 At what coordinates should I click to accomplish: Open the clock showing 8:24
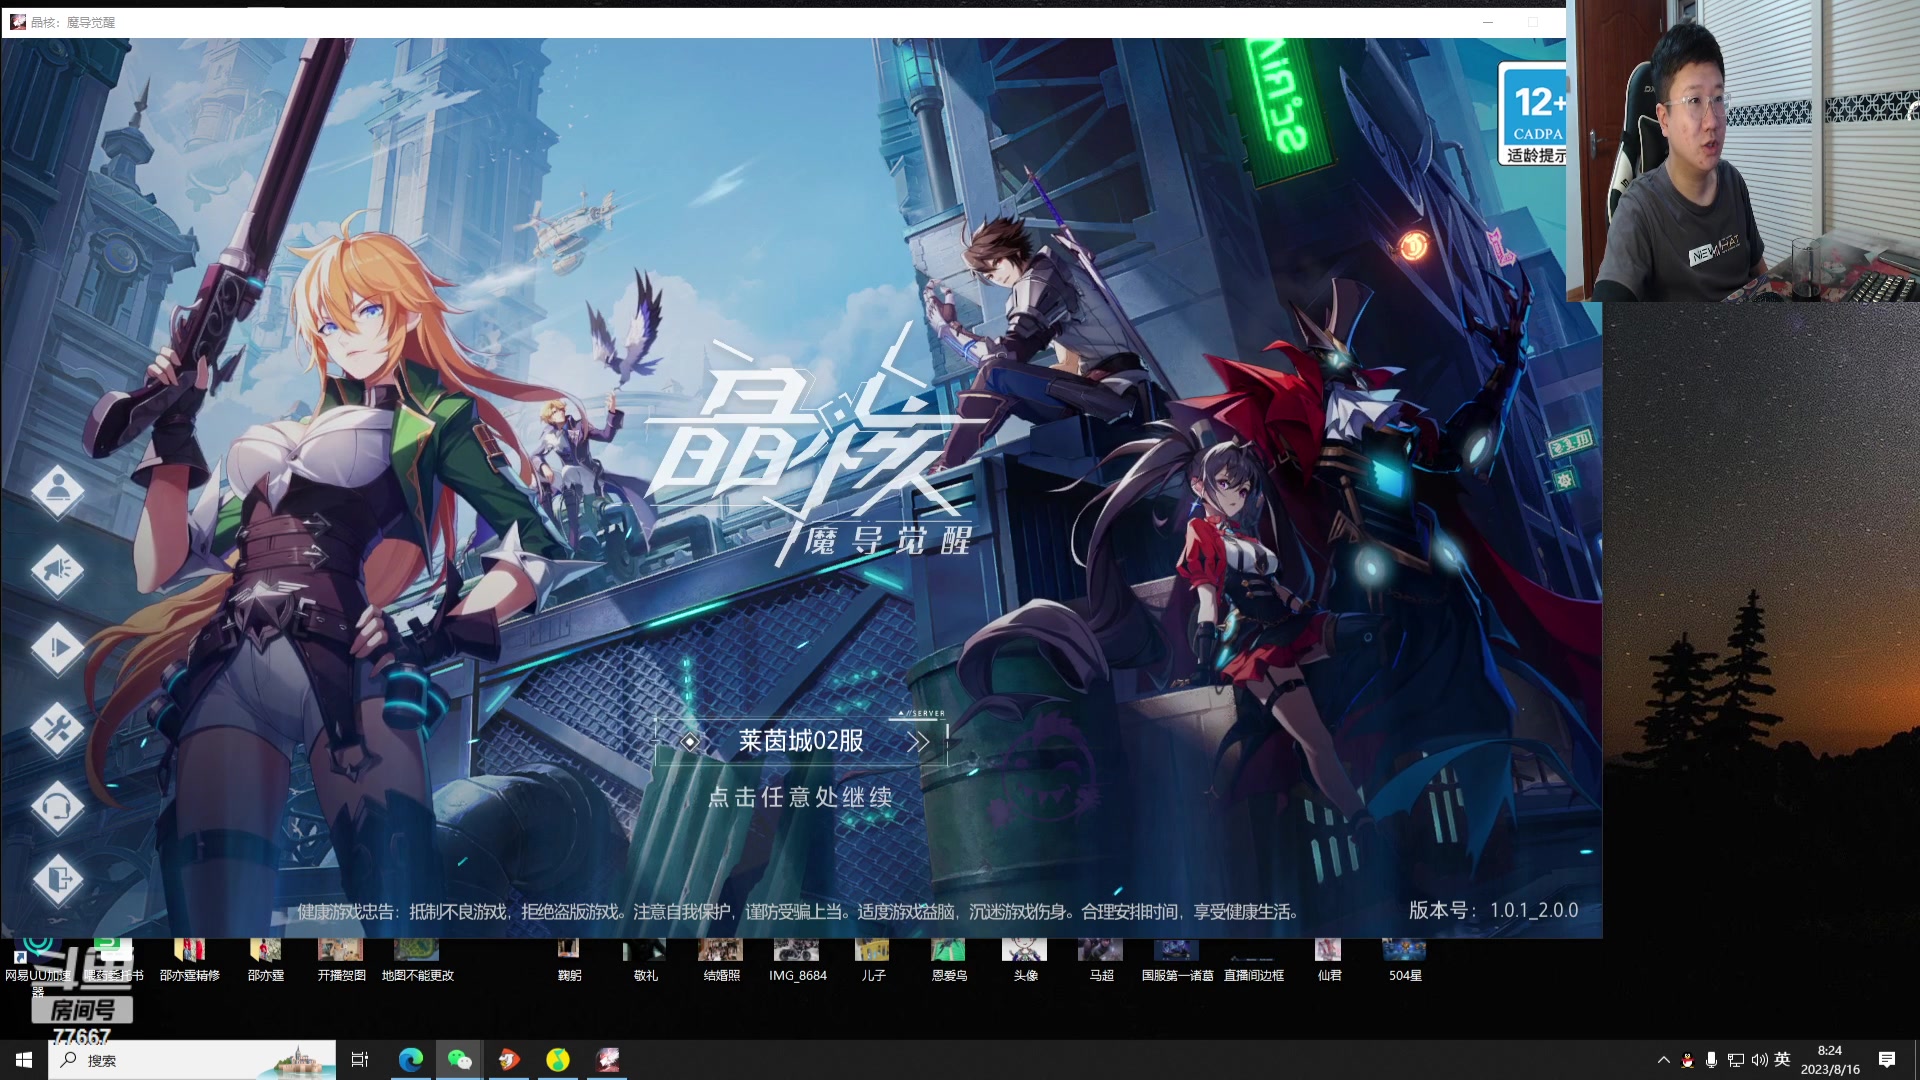point(1830,1060)
